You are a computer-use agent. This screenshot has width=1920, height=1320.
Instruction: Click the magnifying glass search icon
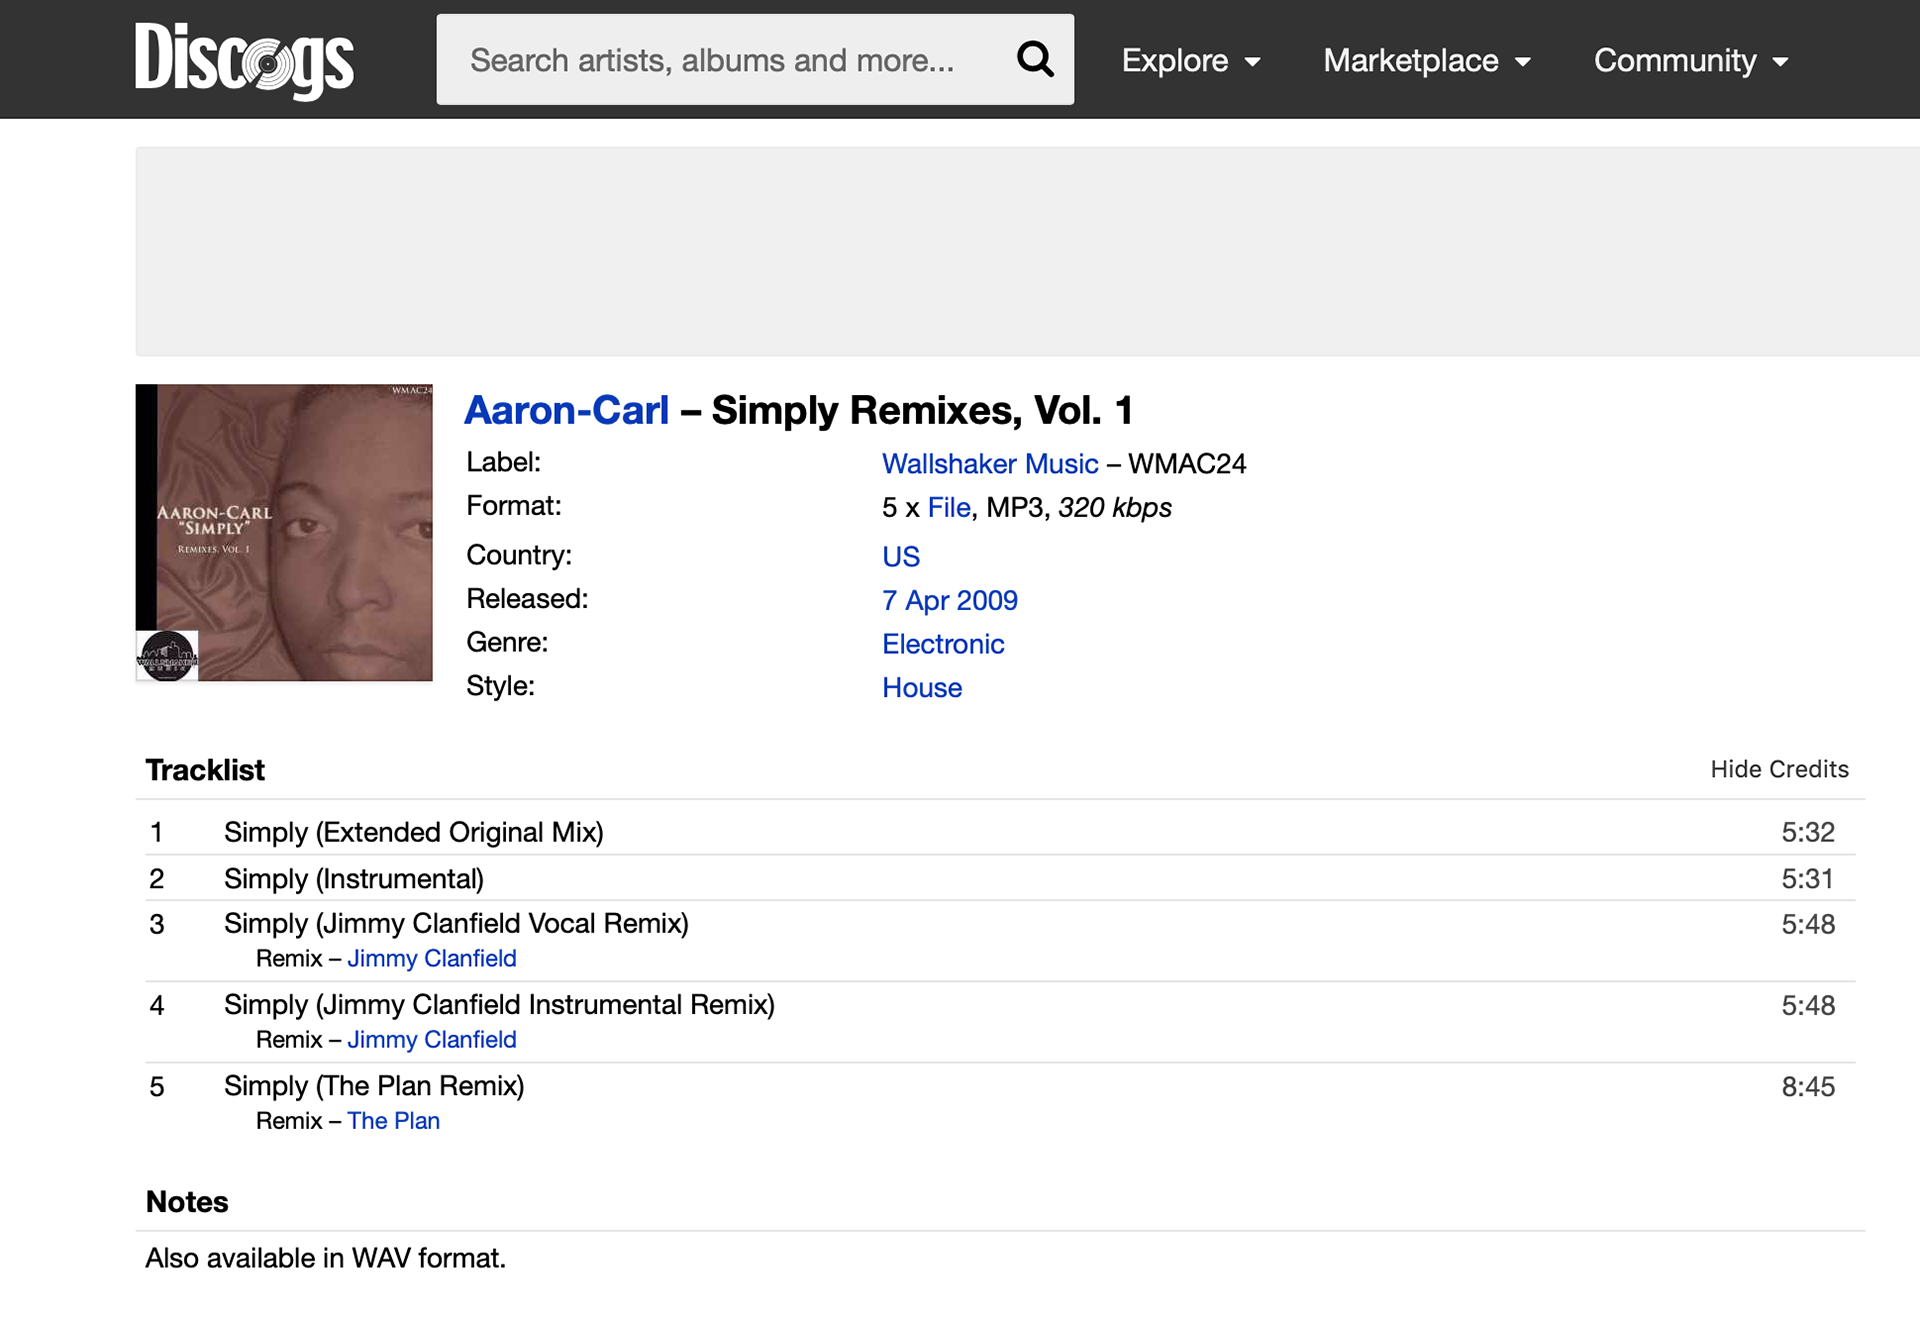[x=1035, y=60]
